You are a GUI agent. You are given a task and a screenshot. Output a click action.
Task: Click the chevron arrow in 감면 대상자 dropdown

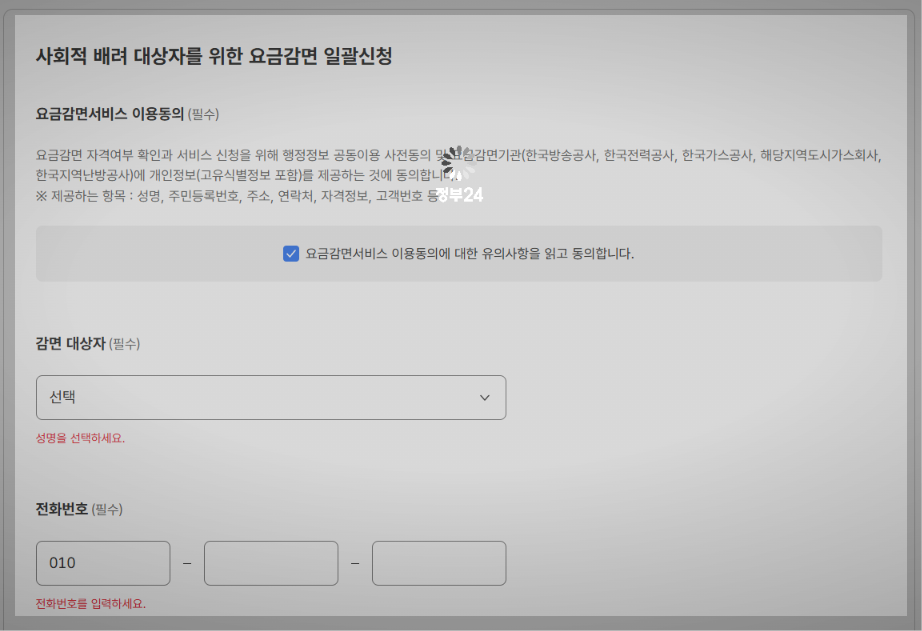point(485,398)
